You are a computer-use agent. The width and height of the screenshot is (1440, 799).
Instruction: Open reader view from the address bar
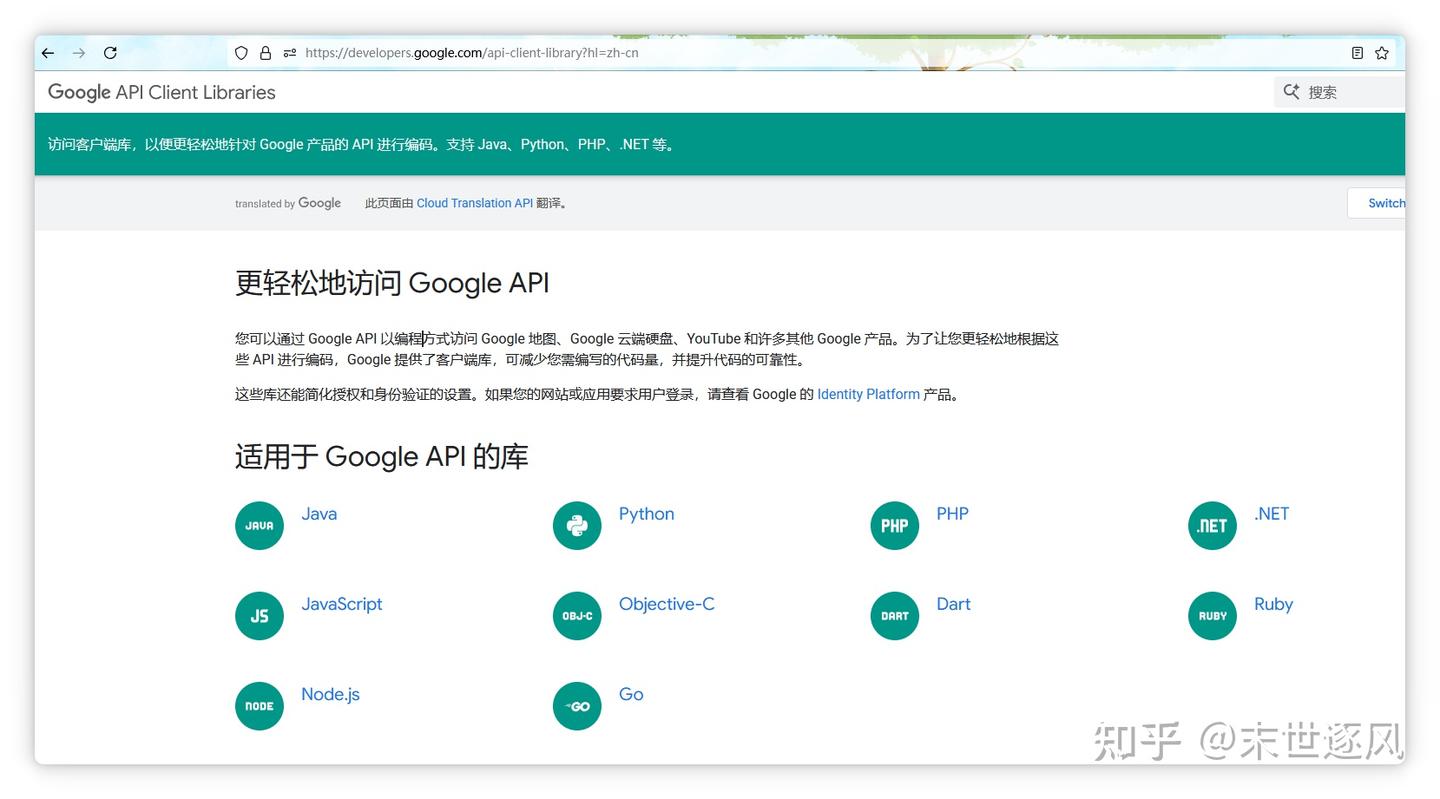tap(1357, 52)
